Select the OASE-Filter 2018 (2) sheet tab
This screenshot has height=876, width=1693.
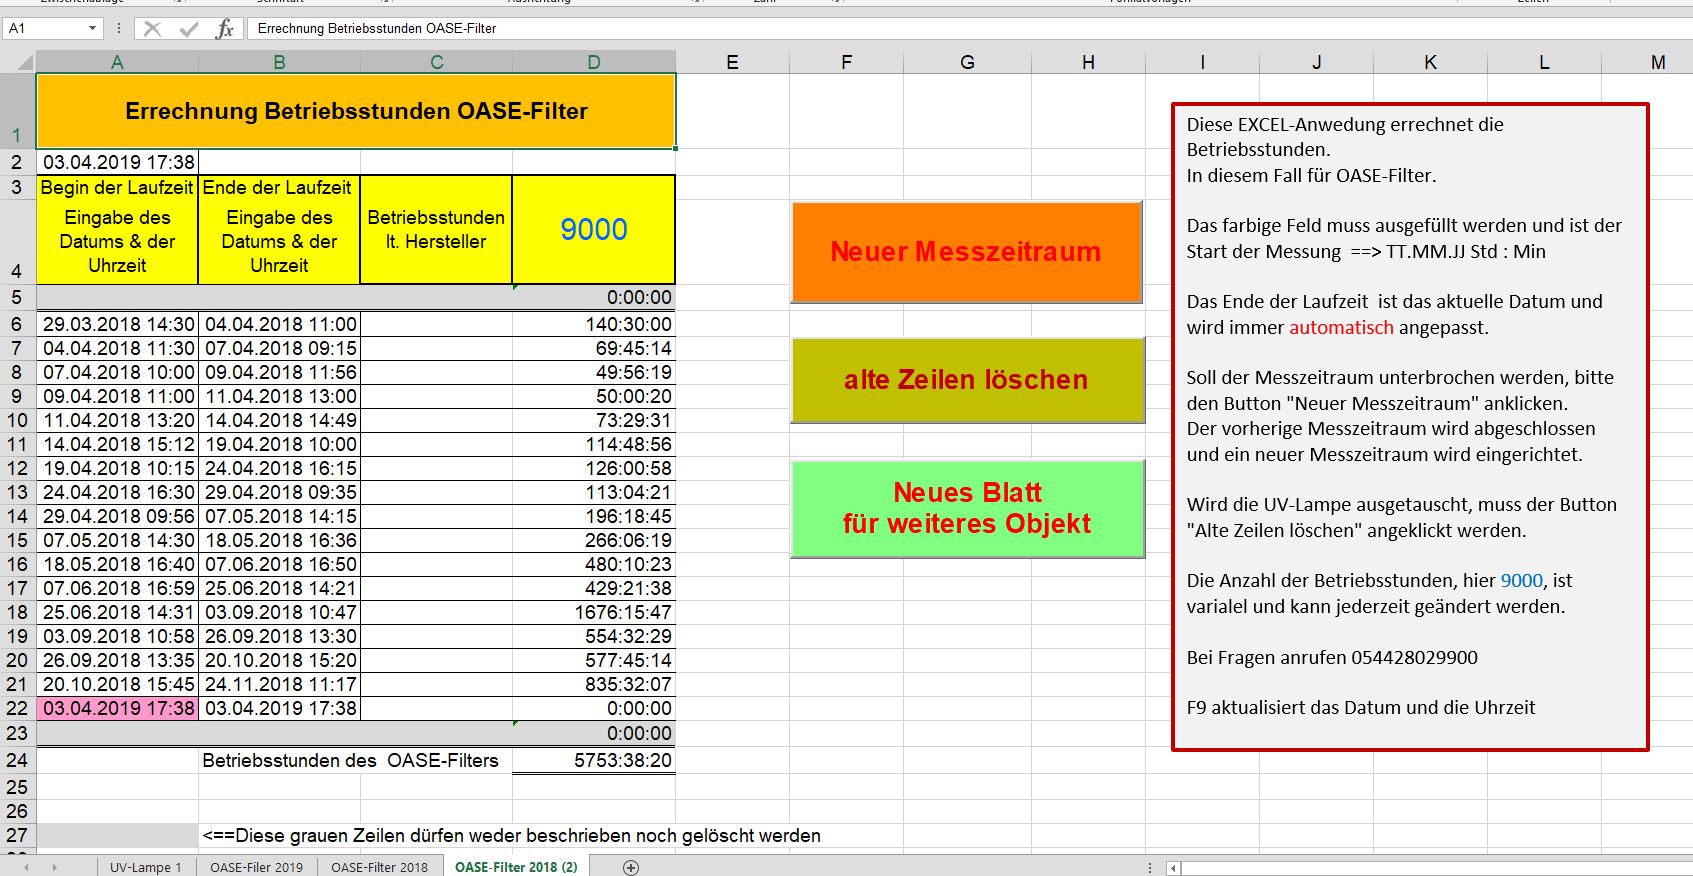click(x=516, y=867)
